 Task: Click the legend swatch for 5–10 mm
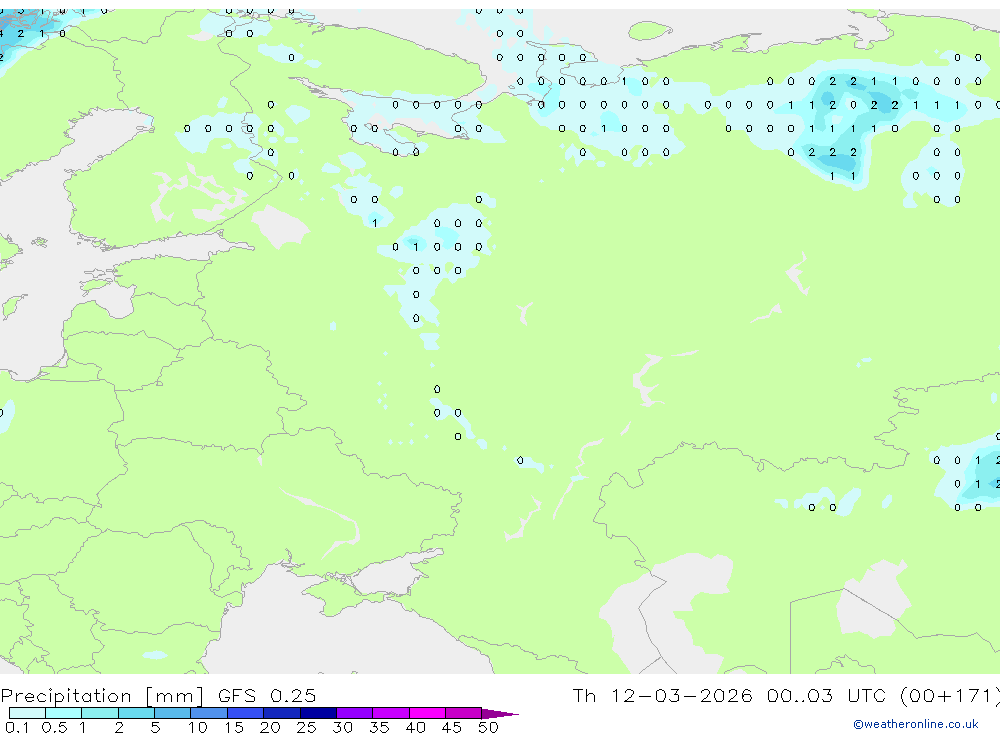[173, 713]
